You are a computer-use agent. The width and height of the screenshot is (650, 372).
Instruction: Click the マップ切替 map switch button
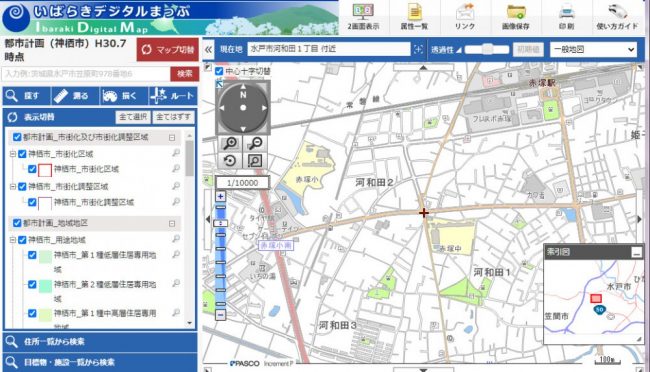[x=168, y=50]
